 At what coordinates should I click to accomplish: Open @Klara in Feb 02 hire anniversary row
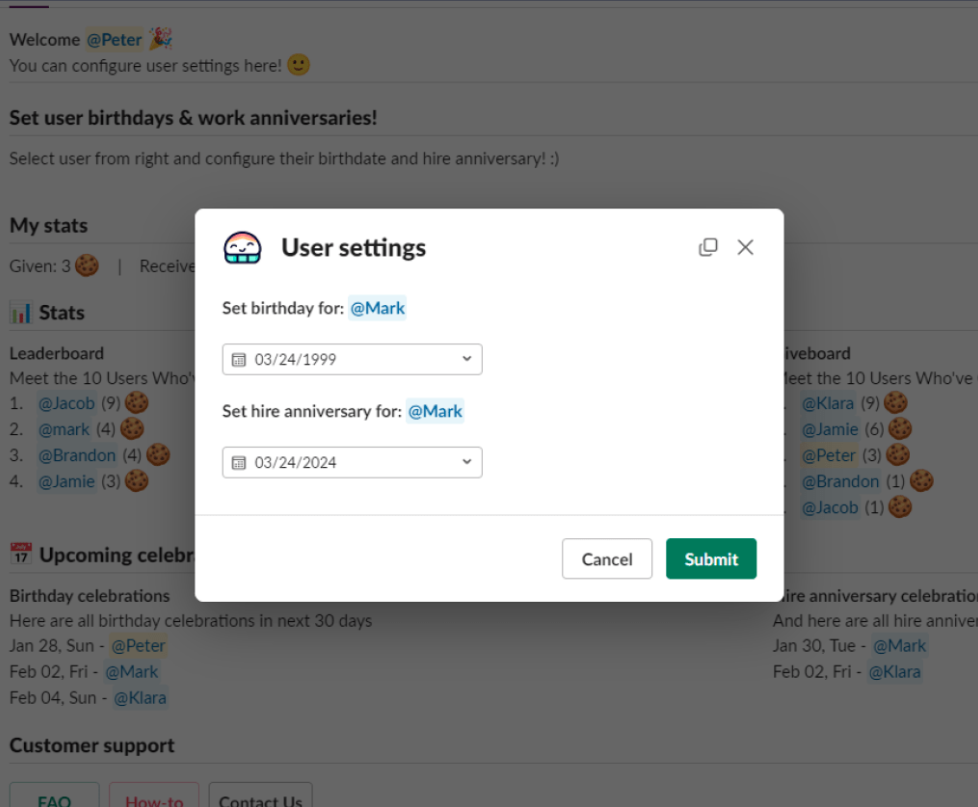pyautogui.click(x=895, y=672)
